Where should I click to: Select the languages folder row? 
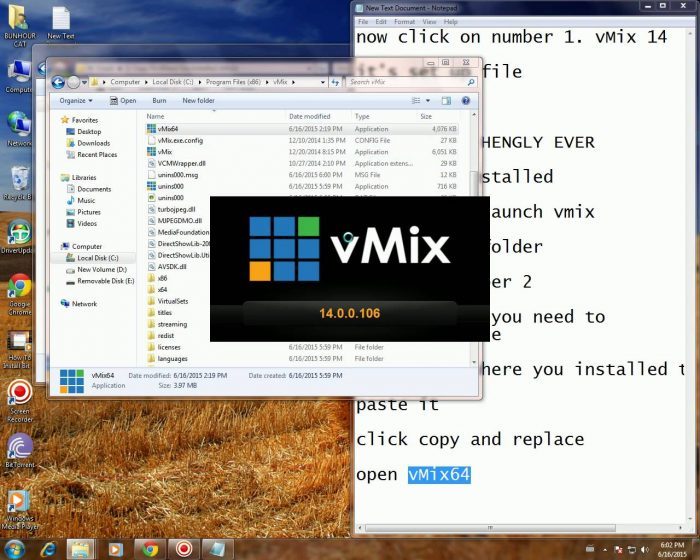coord(302,359)
